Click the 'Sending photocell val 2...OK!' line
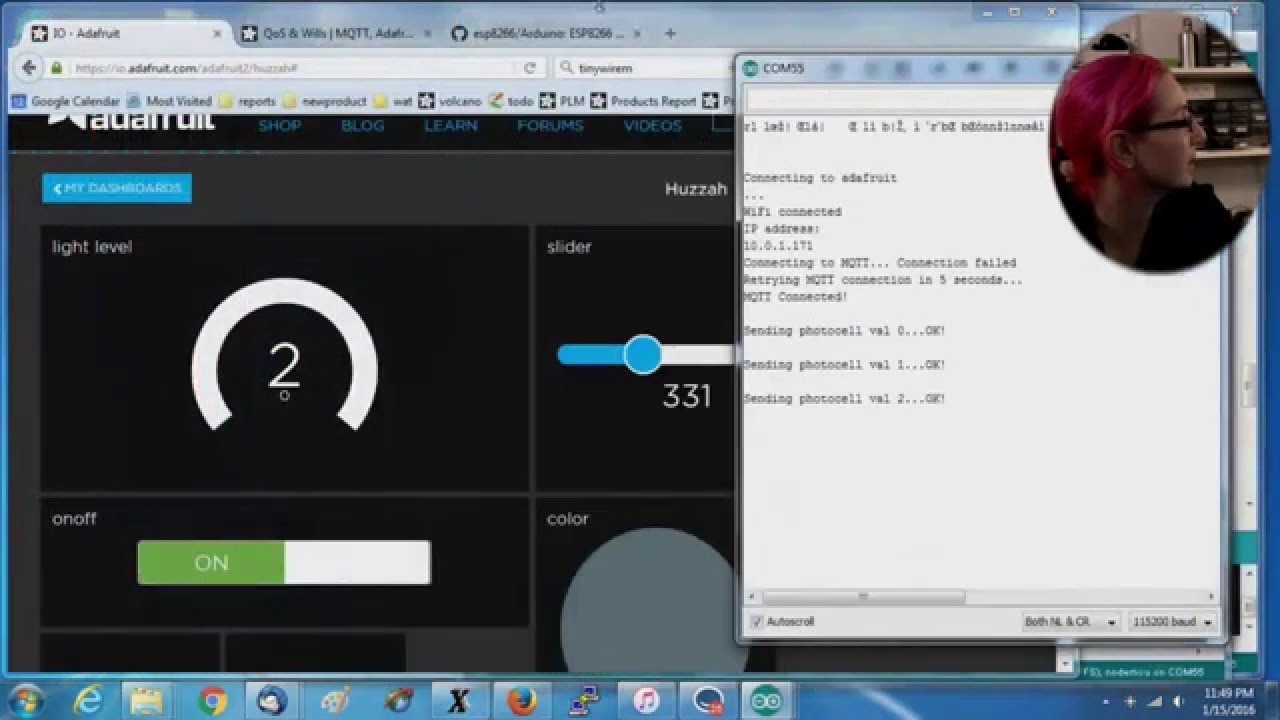The height and width of the screenshot is (720, 1280). 844,399
